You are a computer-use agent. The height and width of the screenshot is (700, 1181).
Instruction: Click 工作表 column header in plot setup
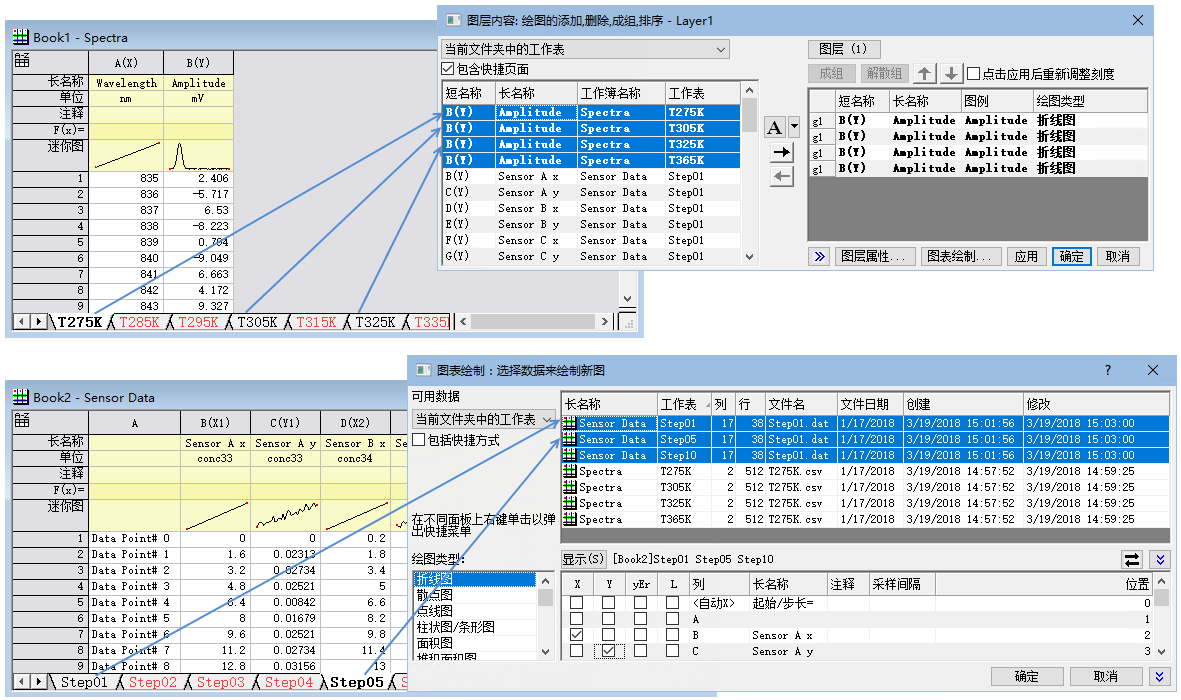(x=684, y=405)
